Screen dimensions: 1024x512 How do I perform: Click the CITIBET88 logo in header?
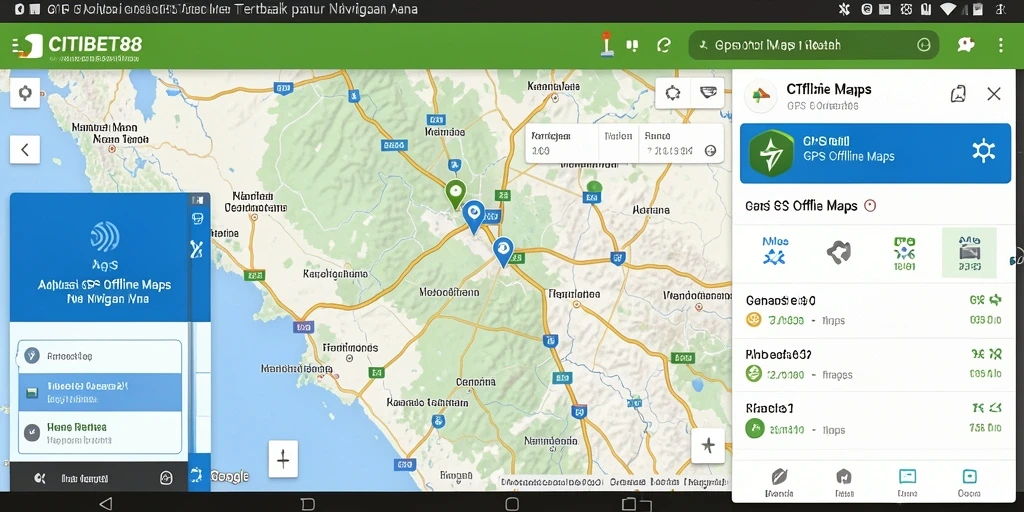coord(76,45)
